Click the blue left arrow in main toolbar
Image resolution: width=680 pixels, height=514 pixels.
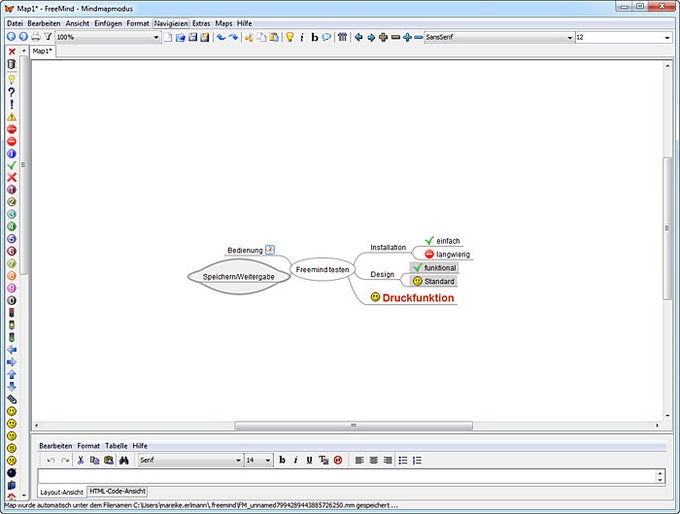(358, 37)
